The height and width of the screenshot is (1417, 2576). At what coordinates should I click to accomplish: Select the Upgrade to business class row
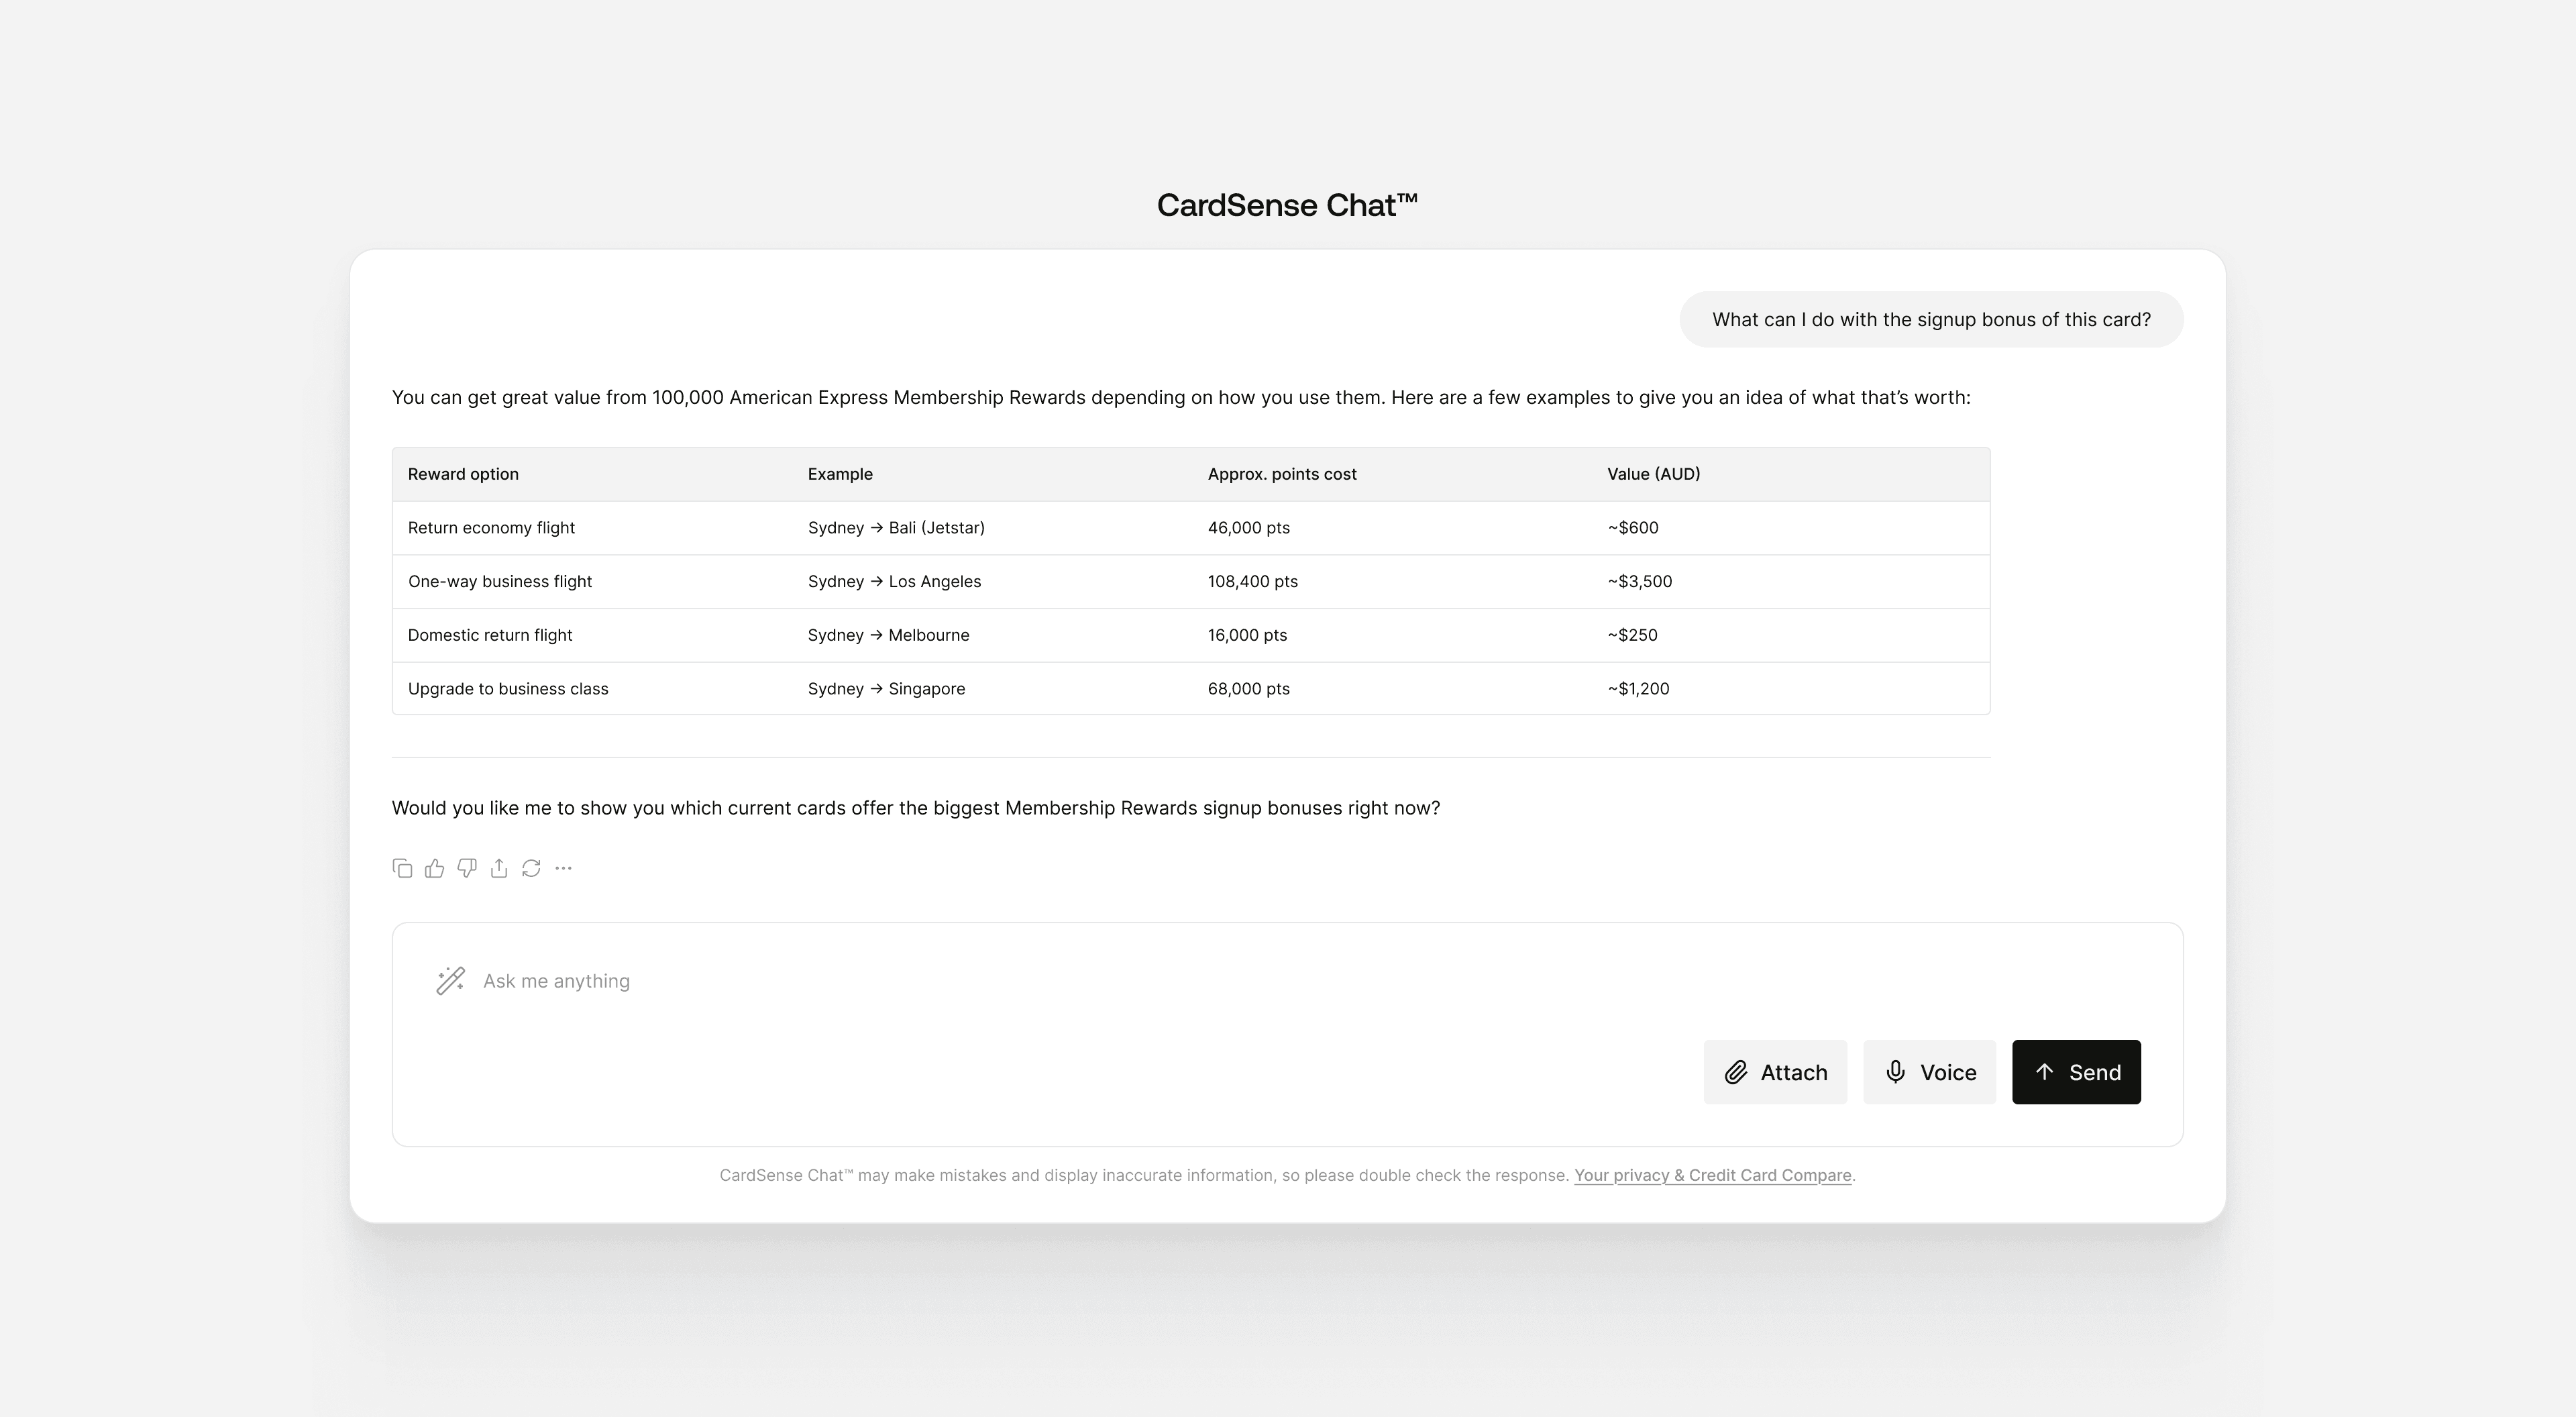[x=508, y=689]
